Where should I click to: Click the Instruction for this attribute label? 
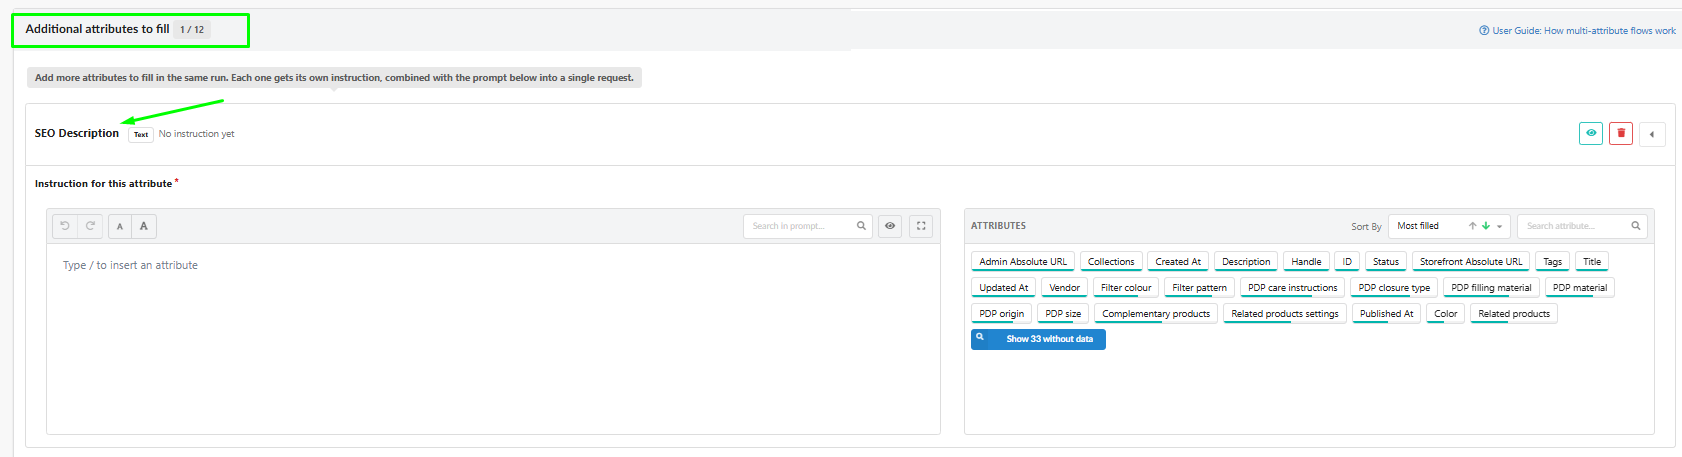click(104, 183)
